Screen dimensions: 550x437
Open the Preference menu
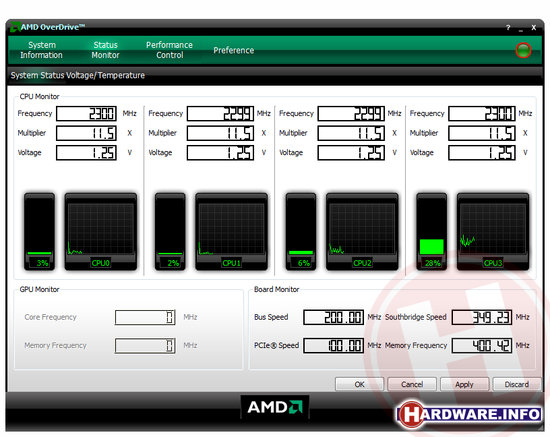click(234, 50)
